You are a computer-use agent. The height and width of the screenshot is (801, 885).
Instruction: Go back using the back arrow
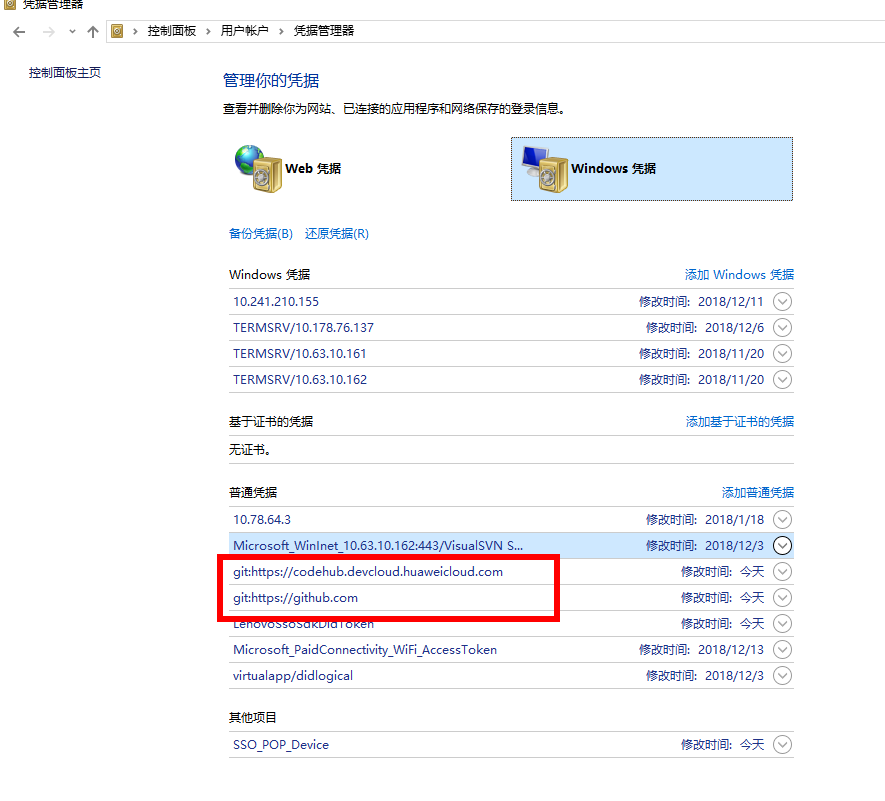tap(19, 32)
